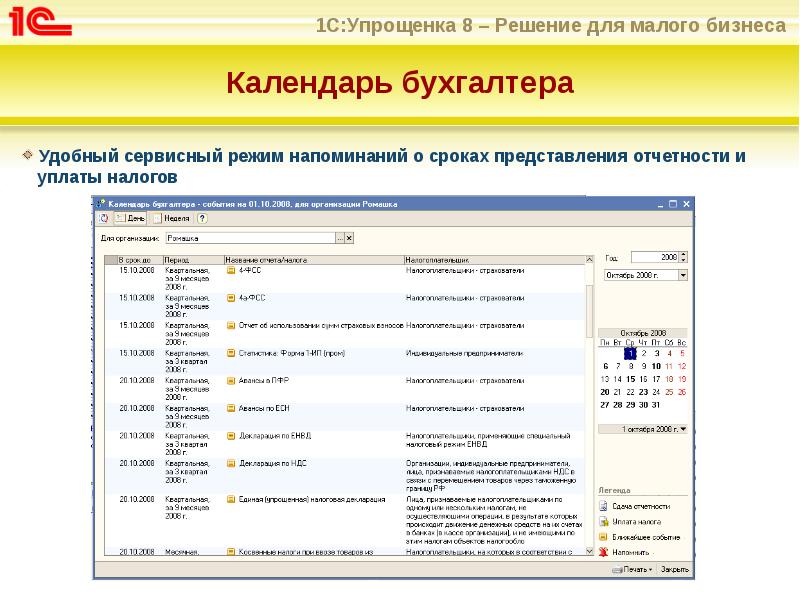The width and height of the screenshot is (800, 600).
Task: Click the 4а-ФСС report icon
Action: [x=231, y=298]
